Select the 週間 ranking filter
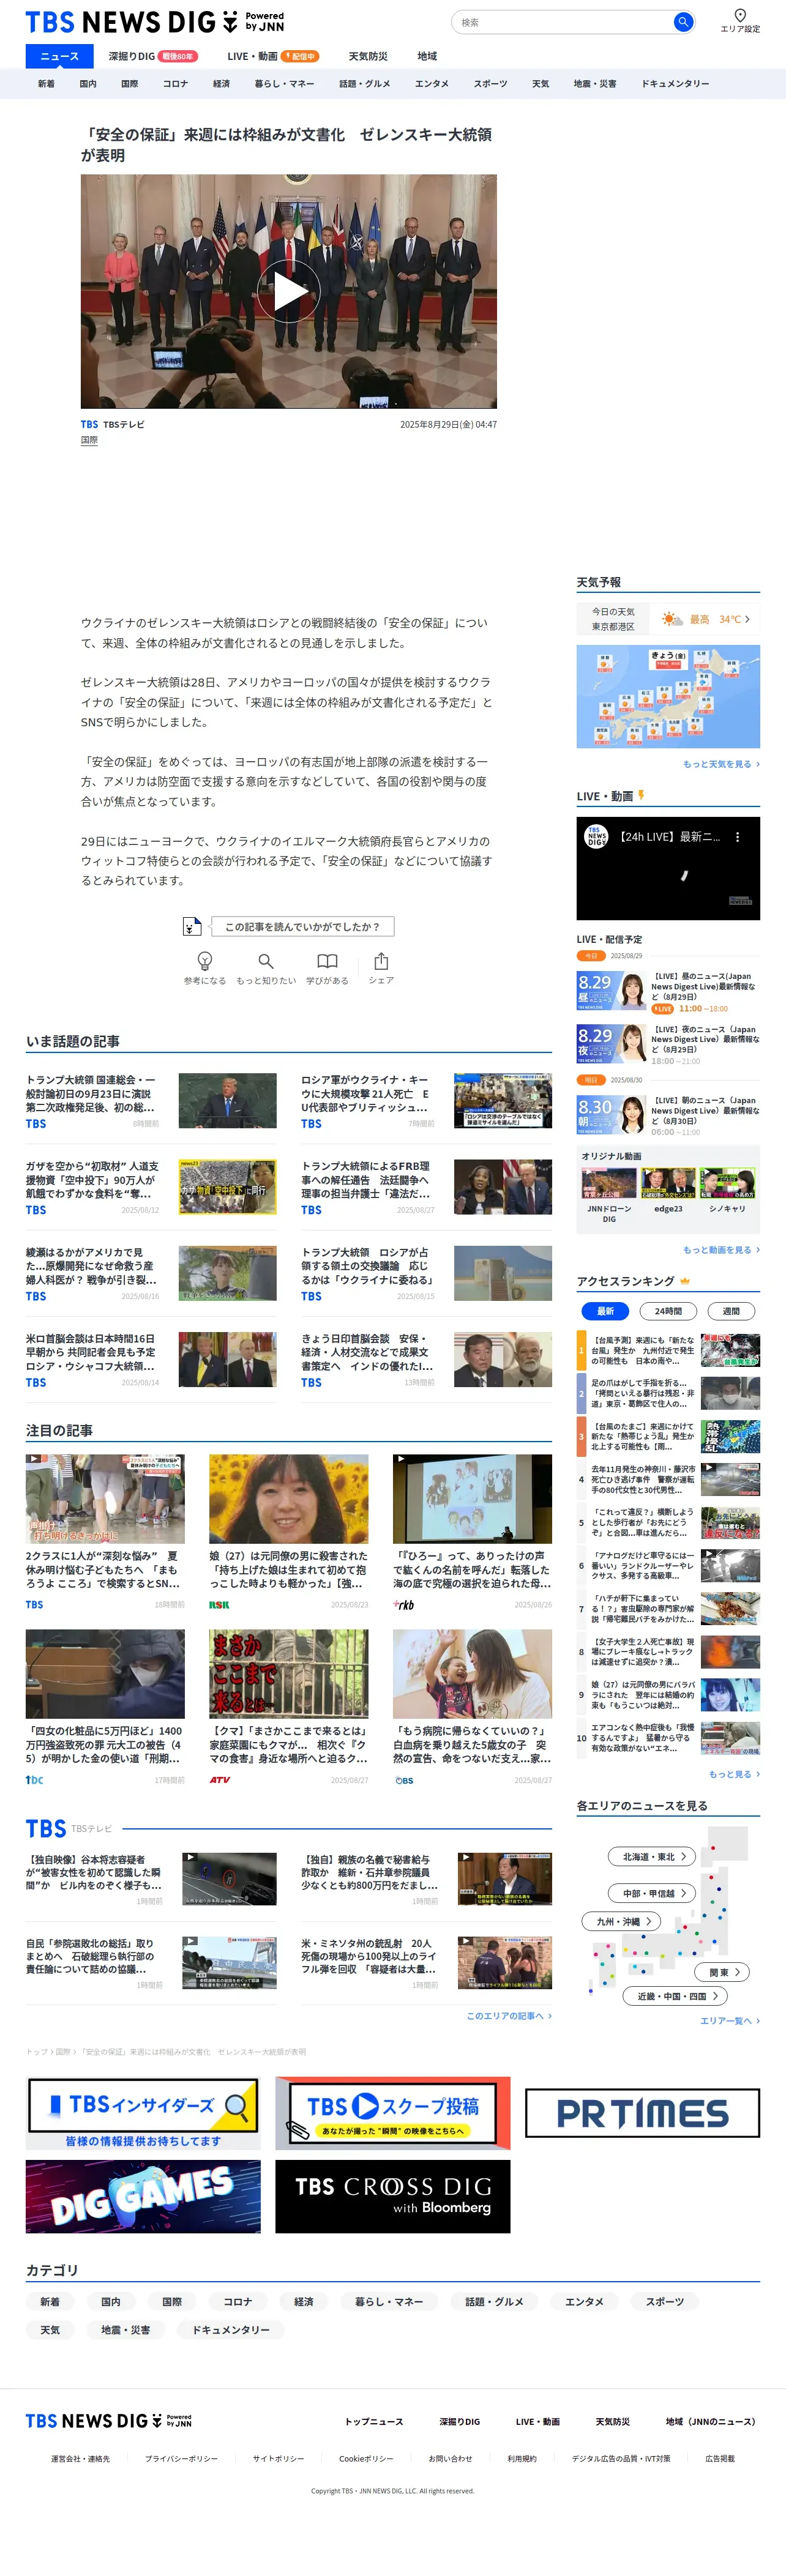Screen dimensions: 786x2576 (731, 1311)
